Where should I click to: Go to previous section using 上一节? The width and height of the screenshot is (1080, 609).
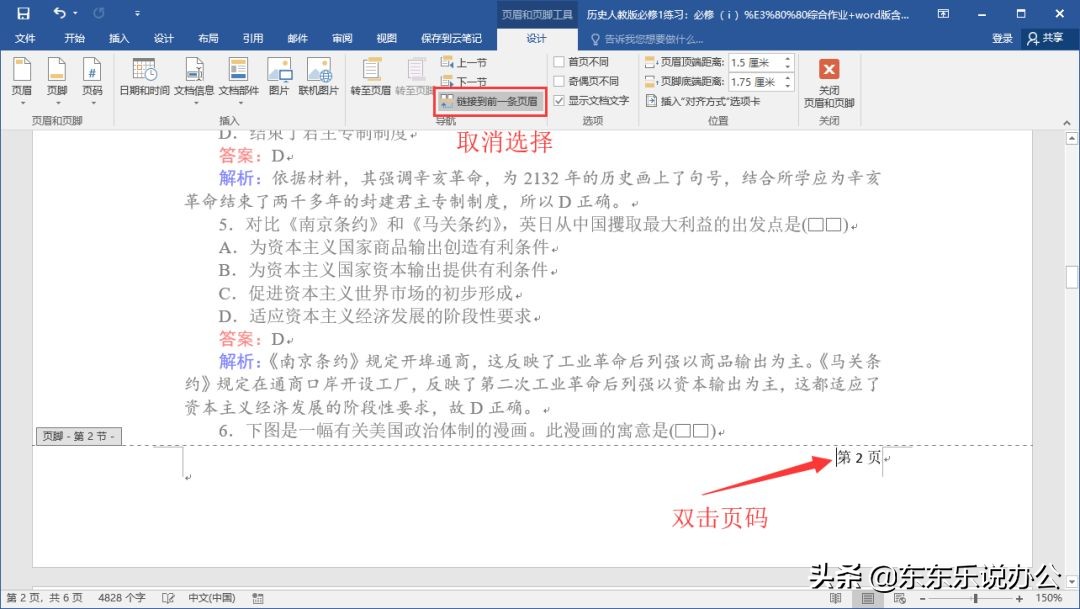(466, 62)
